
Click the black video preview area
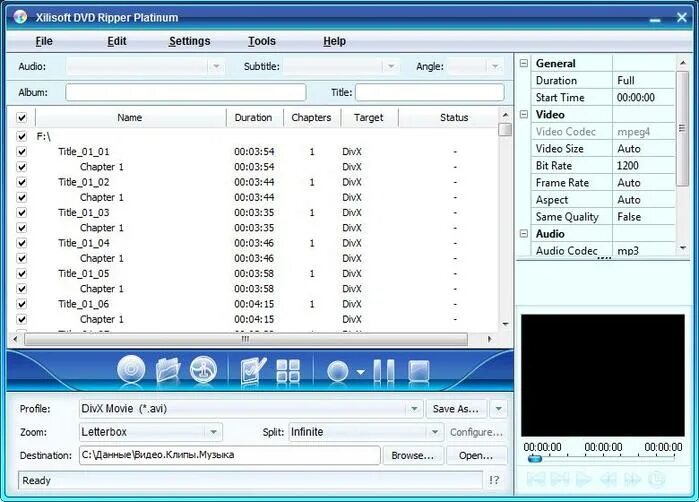[603, 375]
